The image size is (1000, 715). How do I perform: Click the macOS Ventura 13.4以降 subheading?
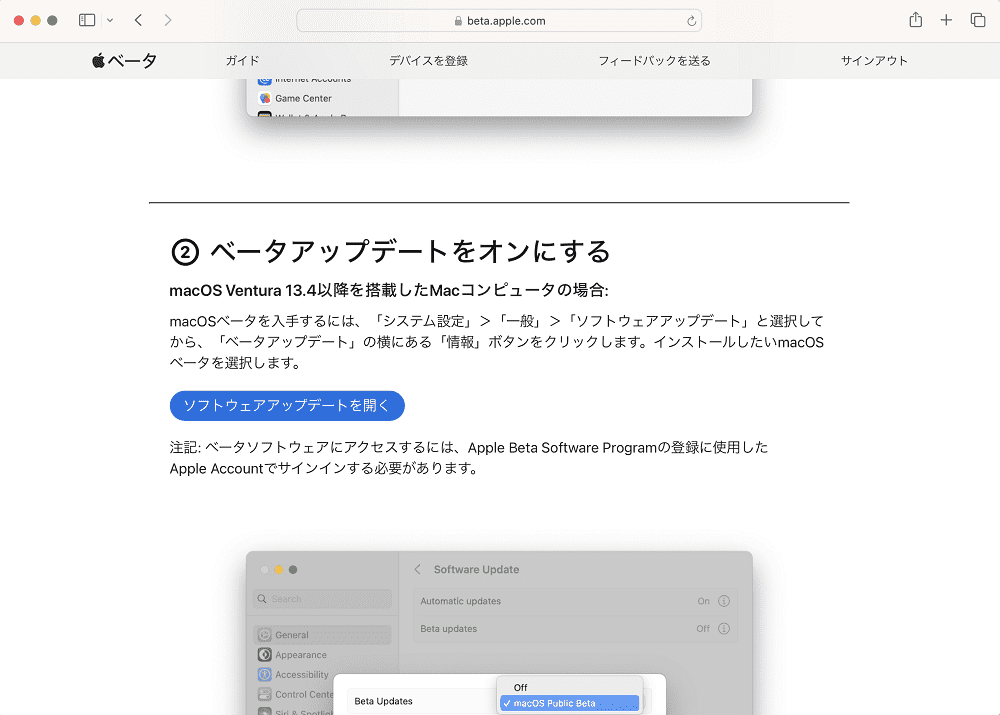[389, 290]
